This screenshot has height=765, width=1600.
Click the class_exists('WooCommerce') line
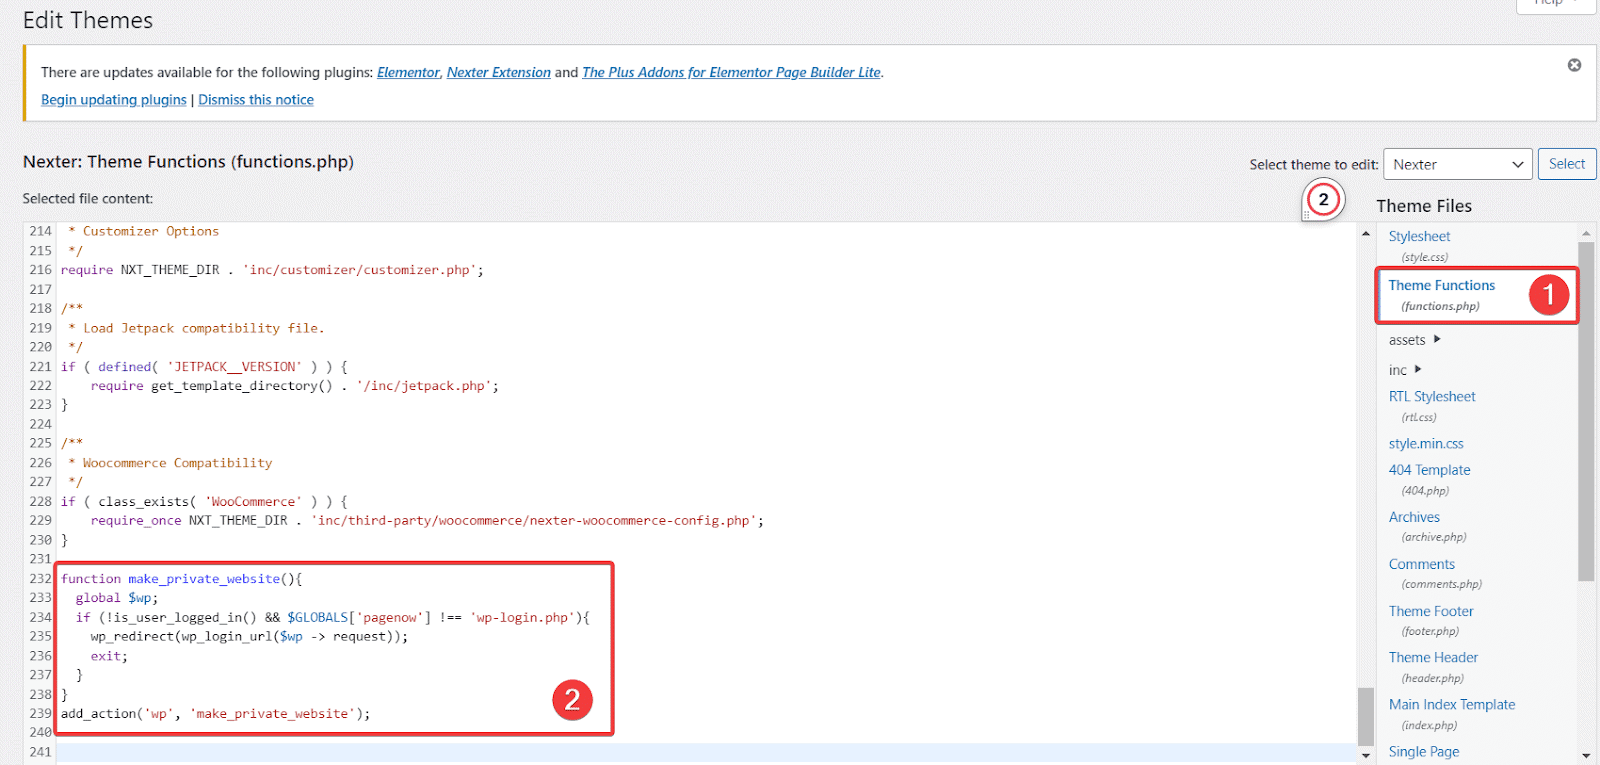204,501
